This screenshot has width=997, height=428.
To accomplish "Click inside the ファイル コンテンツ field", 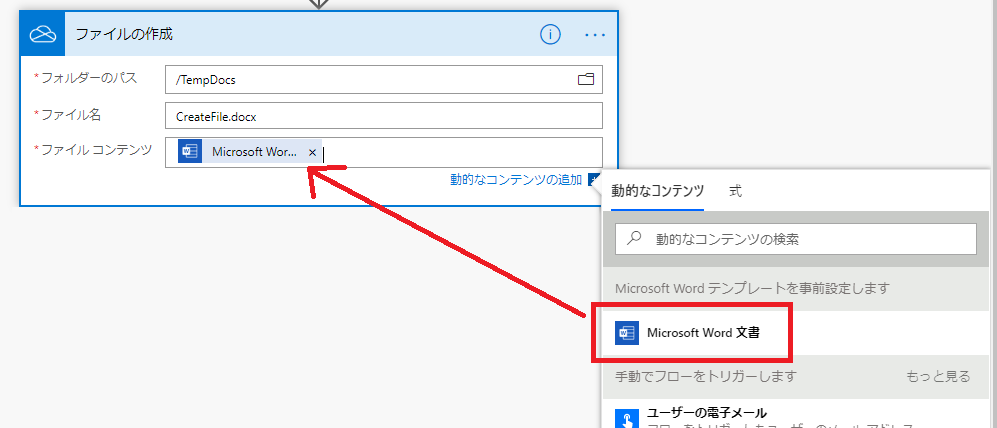I will pos(383,153).
